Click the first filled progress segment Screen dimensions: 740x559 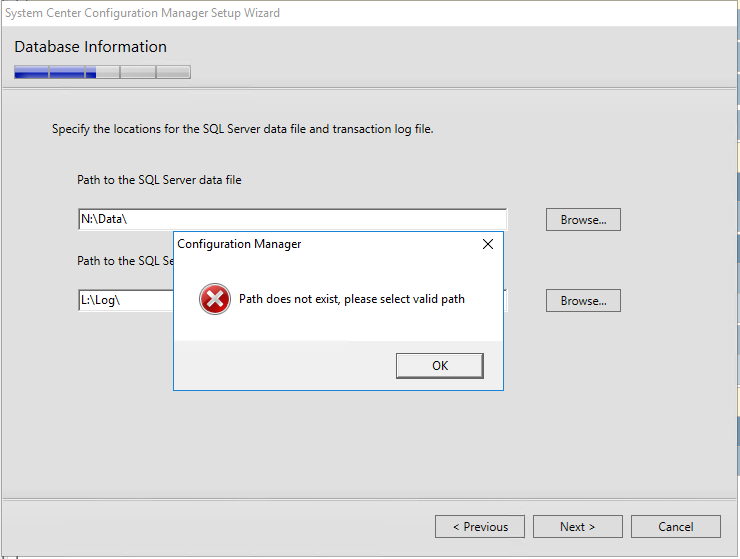[32, 72]
